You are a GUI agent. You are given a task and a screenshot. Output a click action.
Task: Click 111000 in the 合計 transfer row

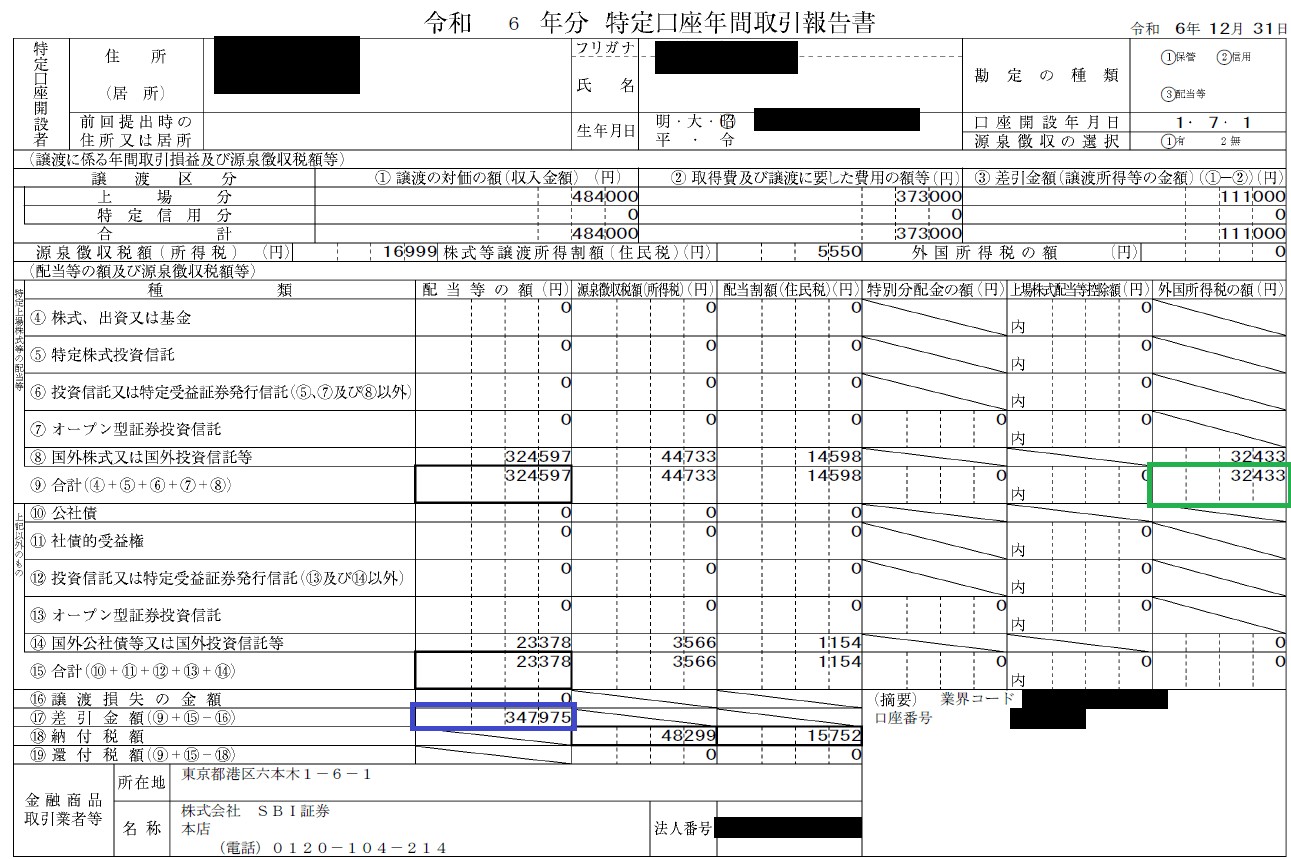click(1252, 233)
